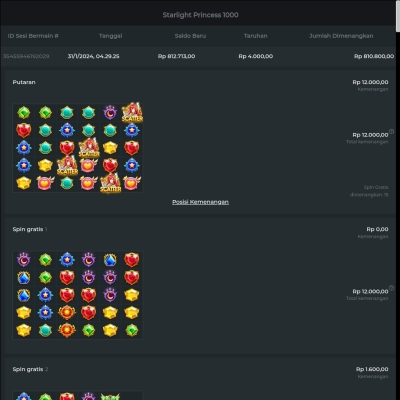Click the dimmed session ID number in the data row

tap(26, 56)
